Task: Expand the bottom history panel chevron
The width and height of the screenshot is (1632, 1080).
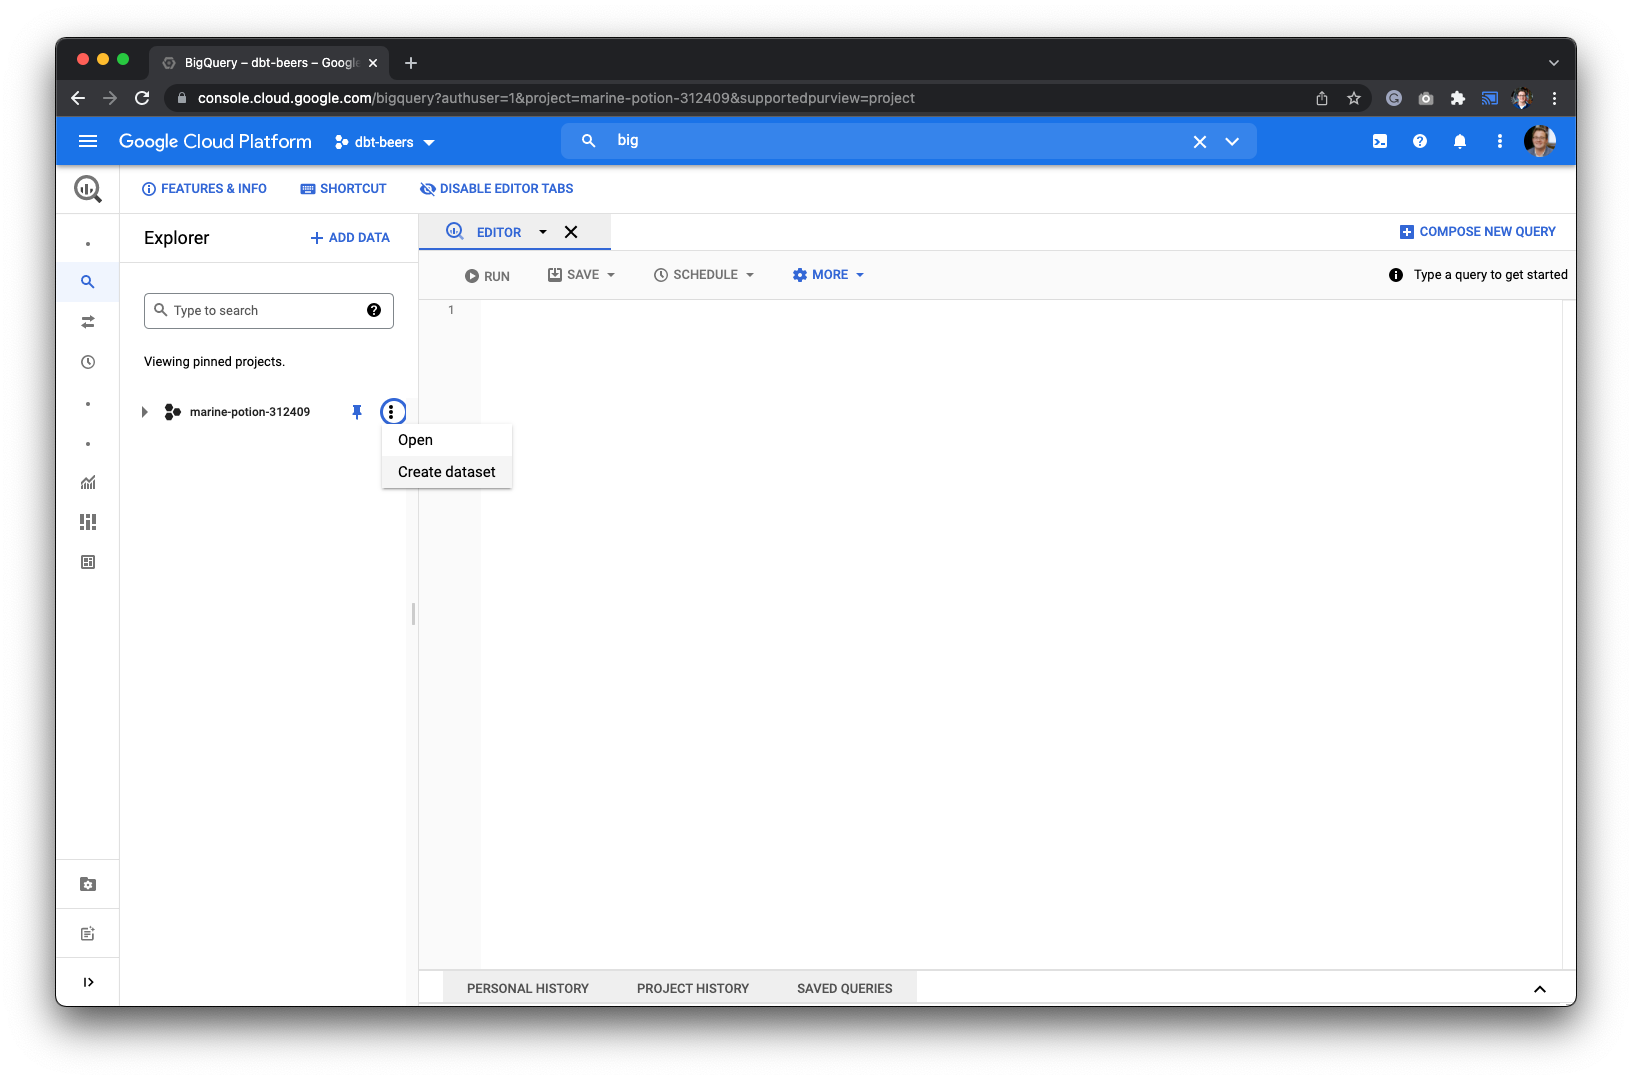Action: pos(1540,988)
